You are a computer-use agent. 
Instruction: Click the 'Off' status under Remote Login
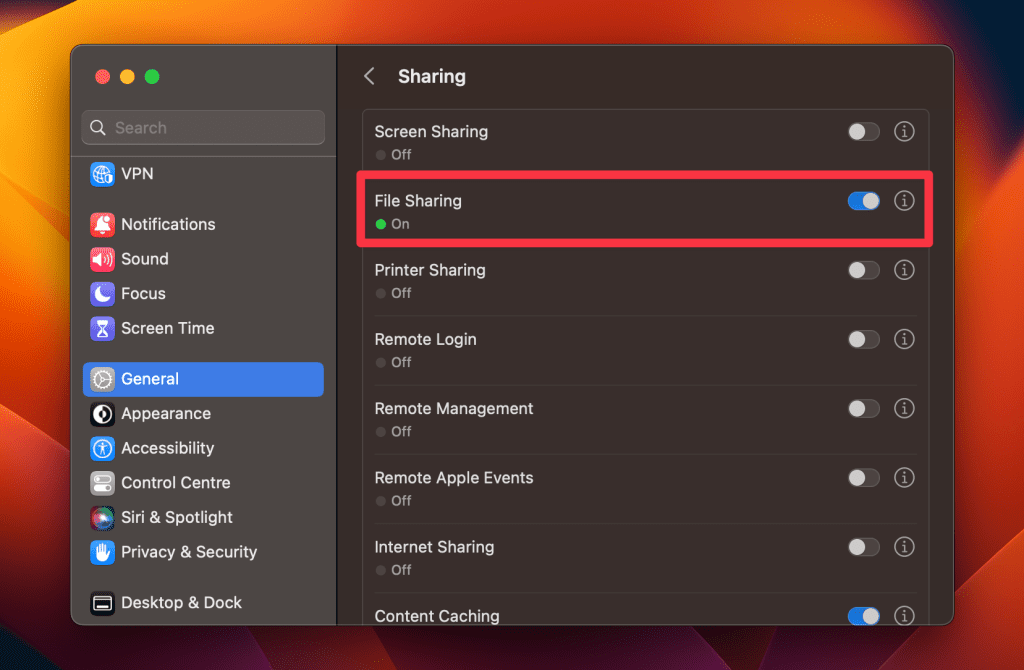coord(401,362)
